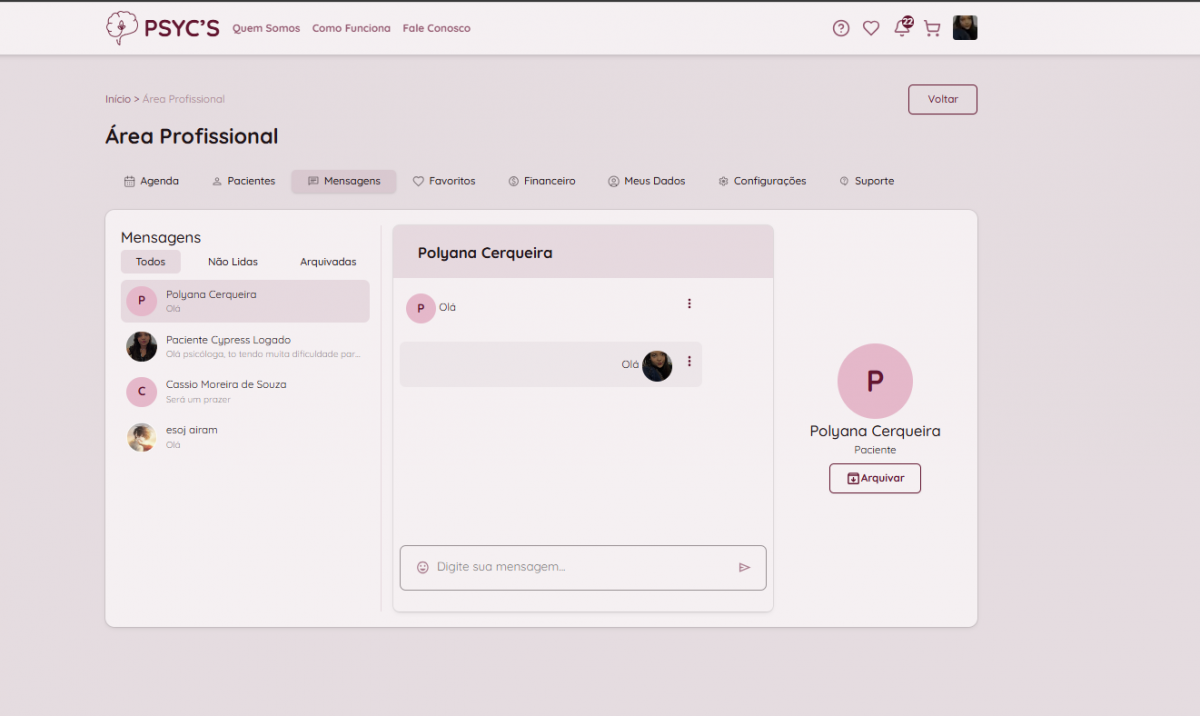The height and width of the screenshot is (716, 1200).
Task: Click the user profile avatar in header
Action: pos(965,28)
